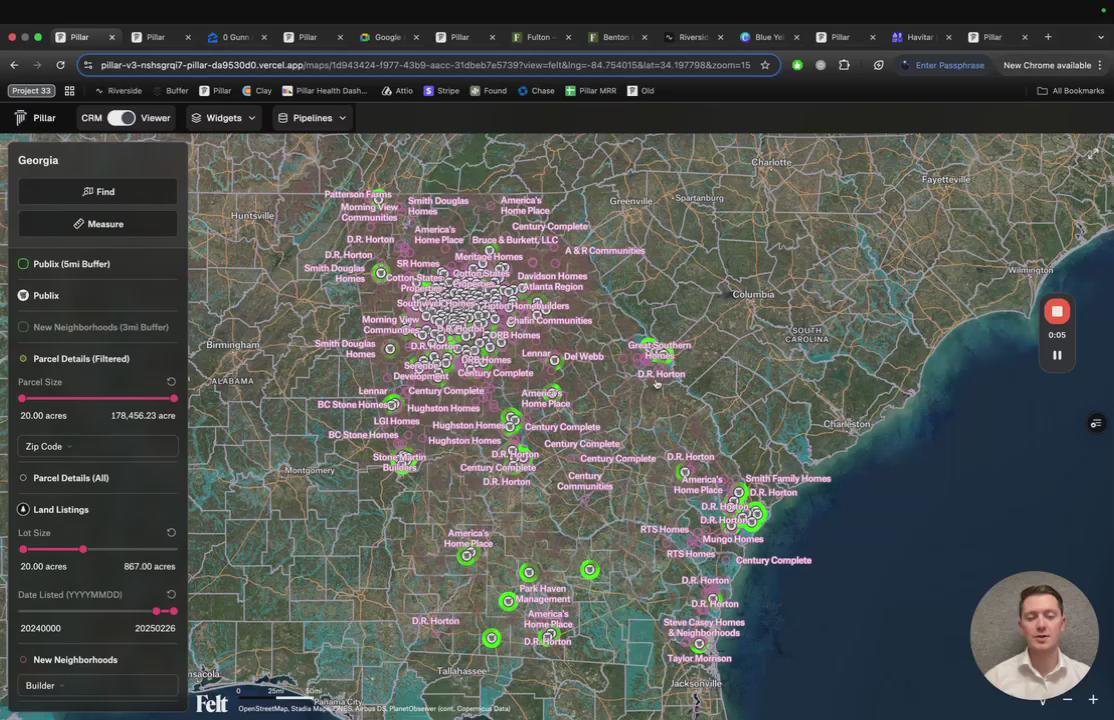Open Pillar Health Dash bookmark
Image resolution: width=1114 pixels, height=720 pixels.
[x=325, y=91]
